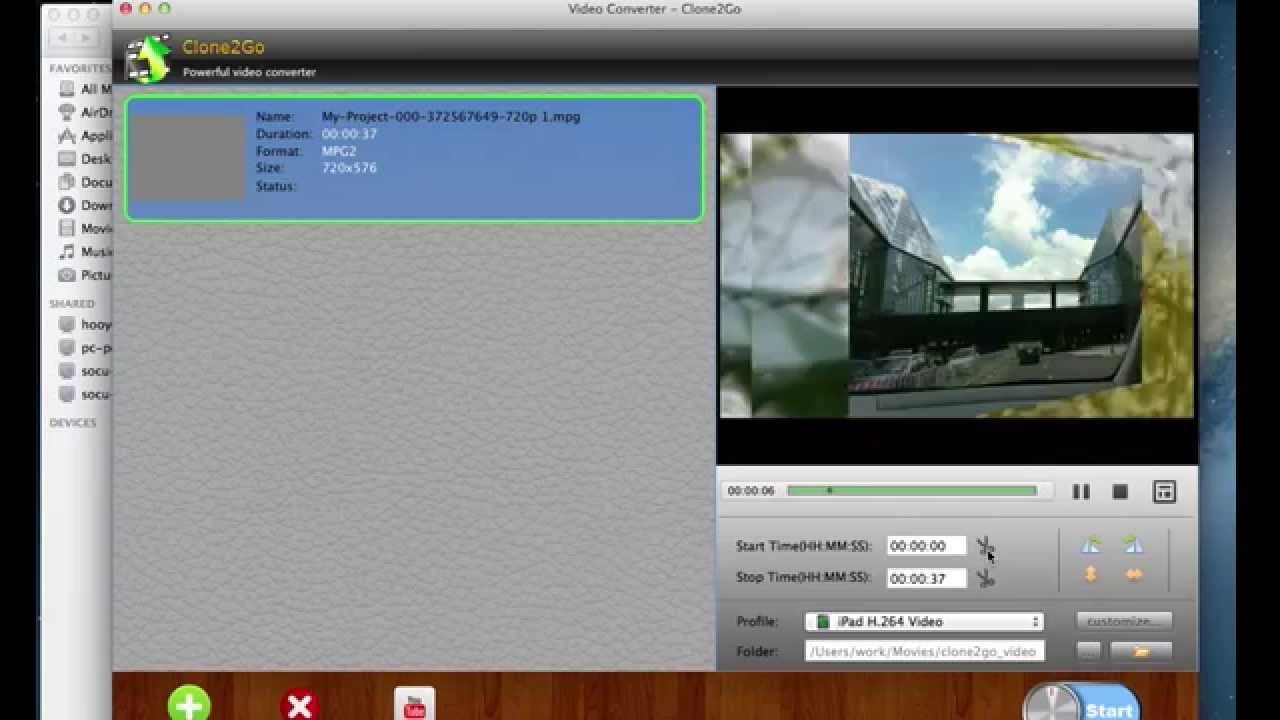The width and height of the screenshot is (1280, 720).
Task: Click the MPG2 format value
Action: tap(339, 151)
